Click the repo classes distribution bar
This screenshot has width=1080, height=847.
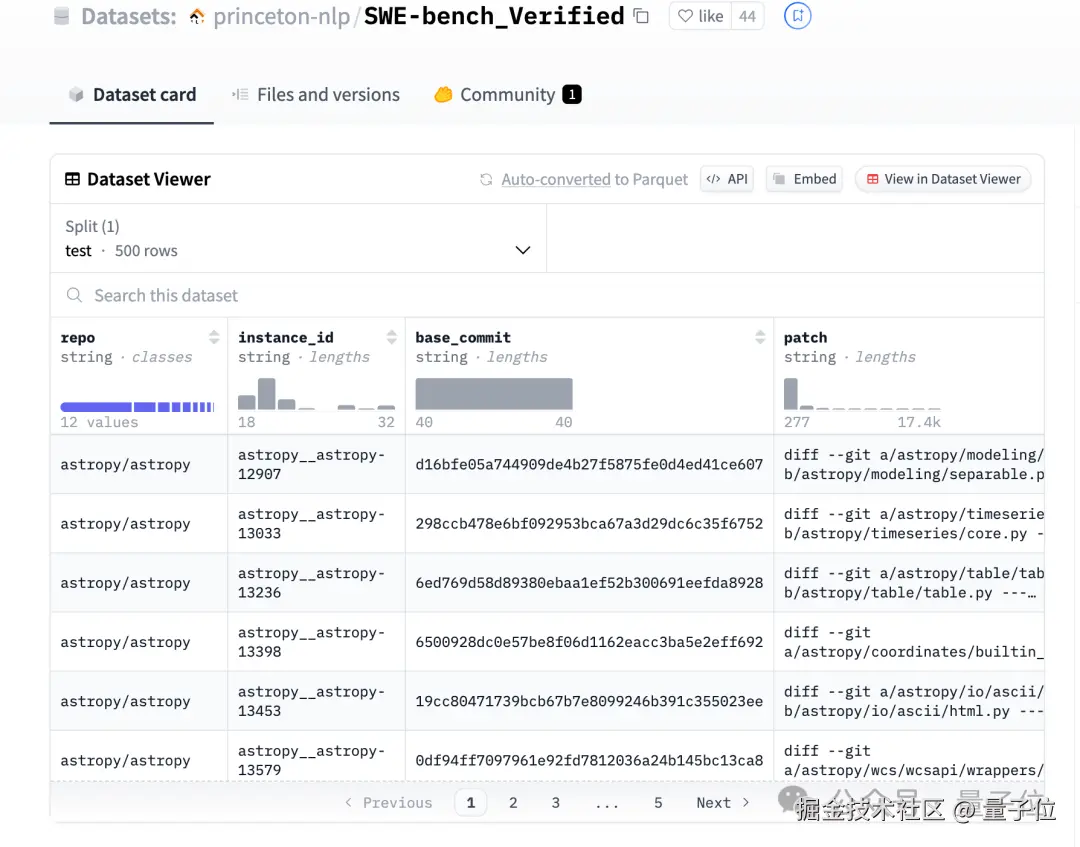coord(137,407)
